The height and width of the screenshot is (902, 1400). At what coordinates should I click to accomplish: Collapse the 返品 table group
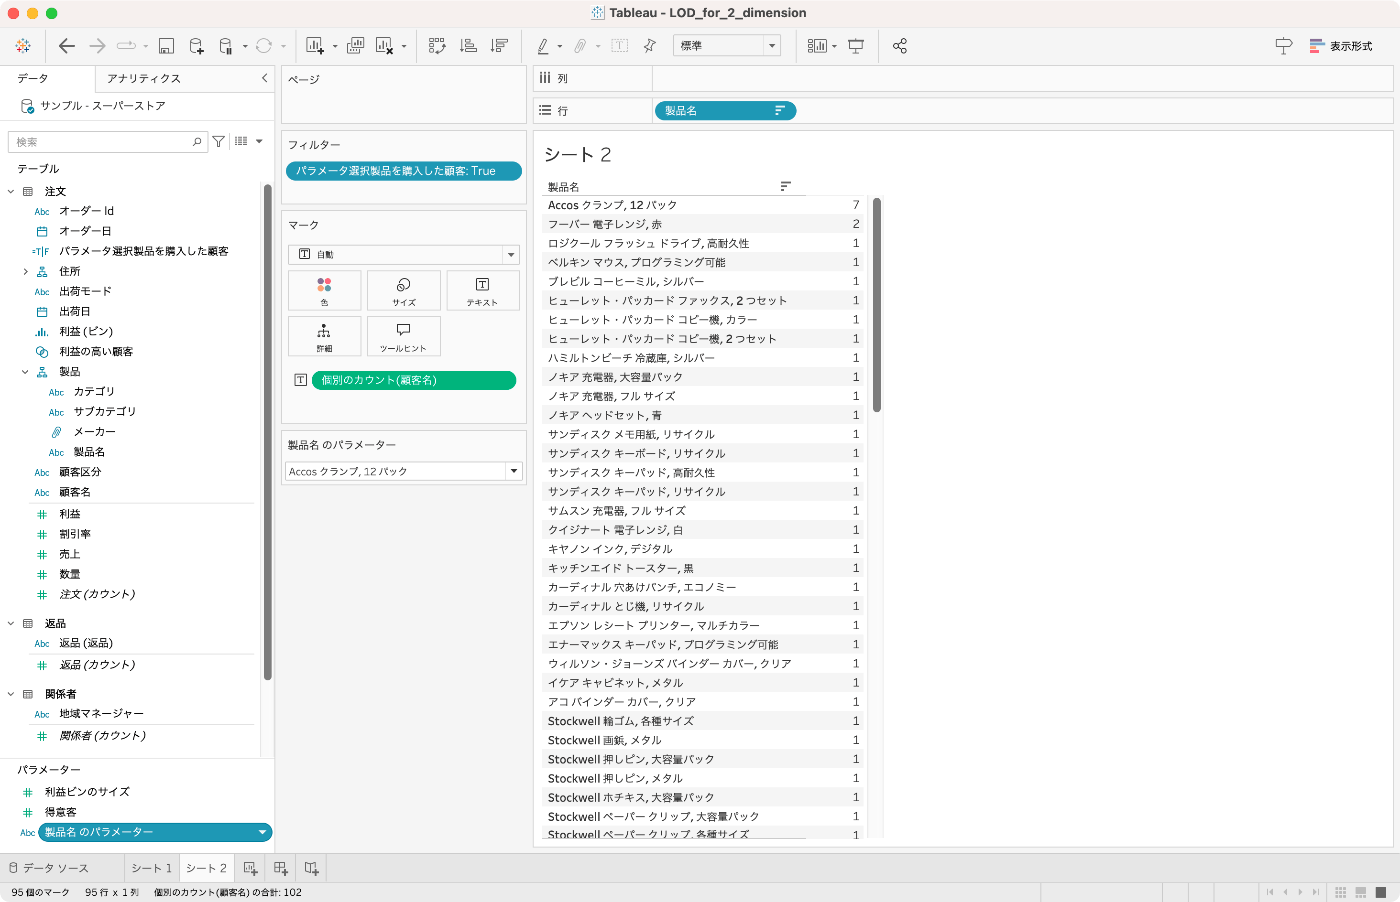(x=11, y=623)
